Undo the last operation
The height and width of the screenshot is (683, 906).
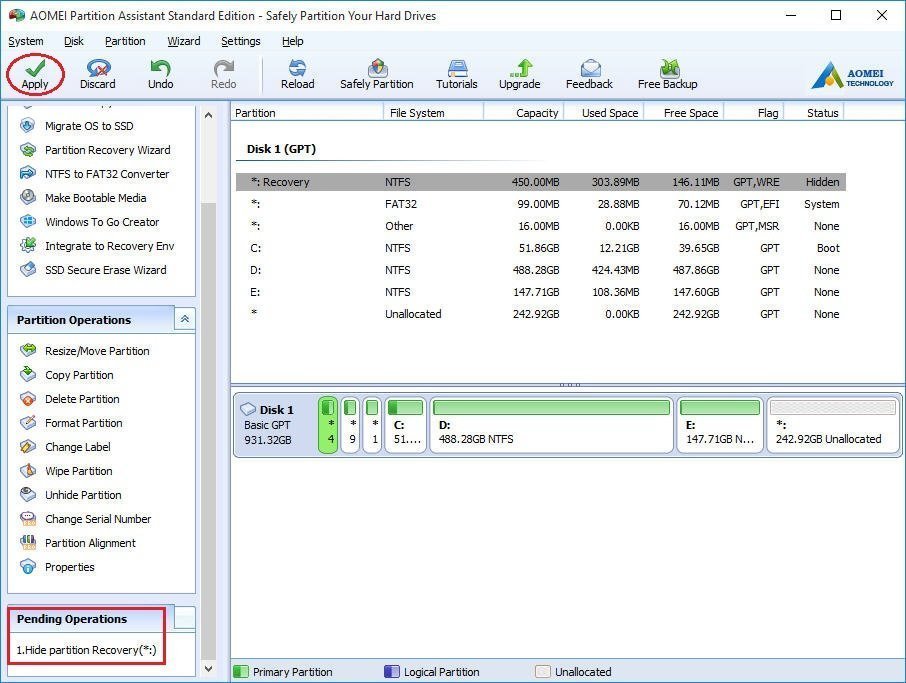pos(160,75)
